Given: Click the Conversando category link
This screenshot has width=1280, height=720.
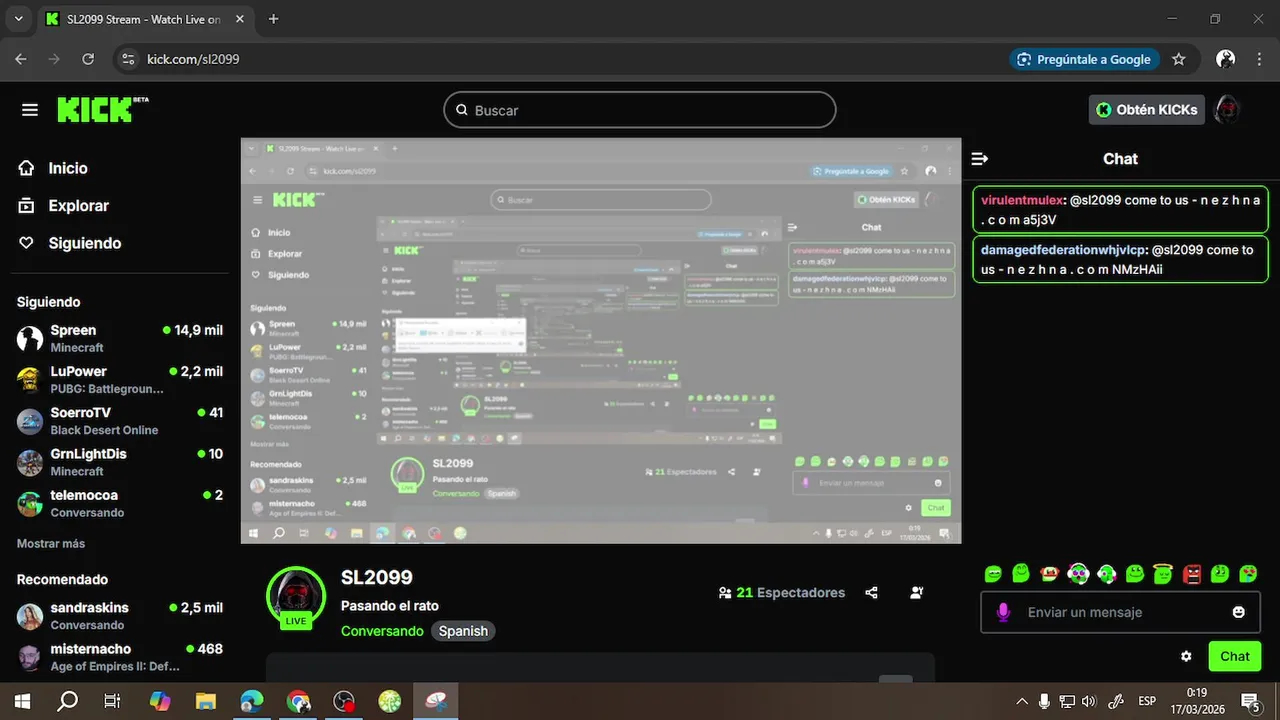Looking at the screenshot, I should pyautogui.click(x=382, y=631).
